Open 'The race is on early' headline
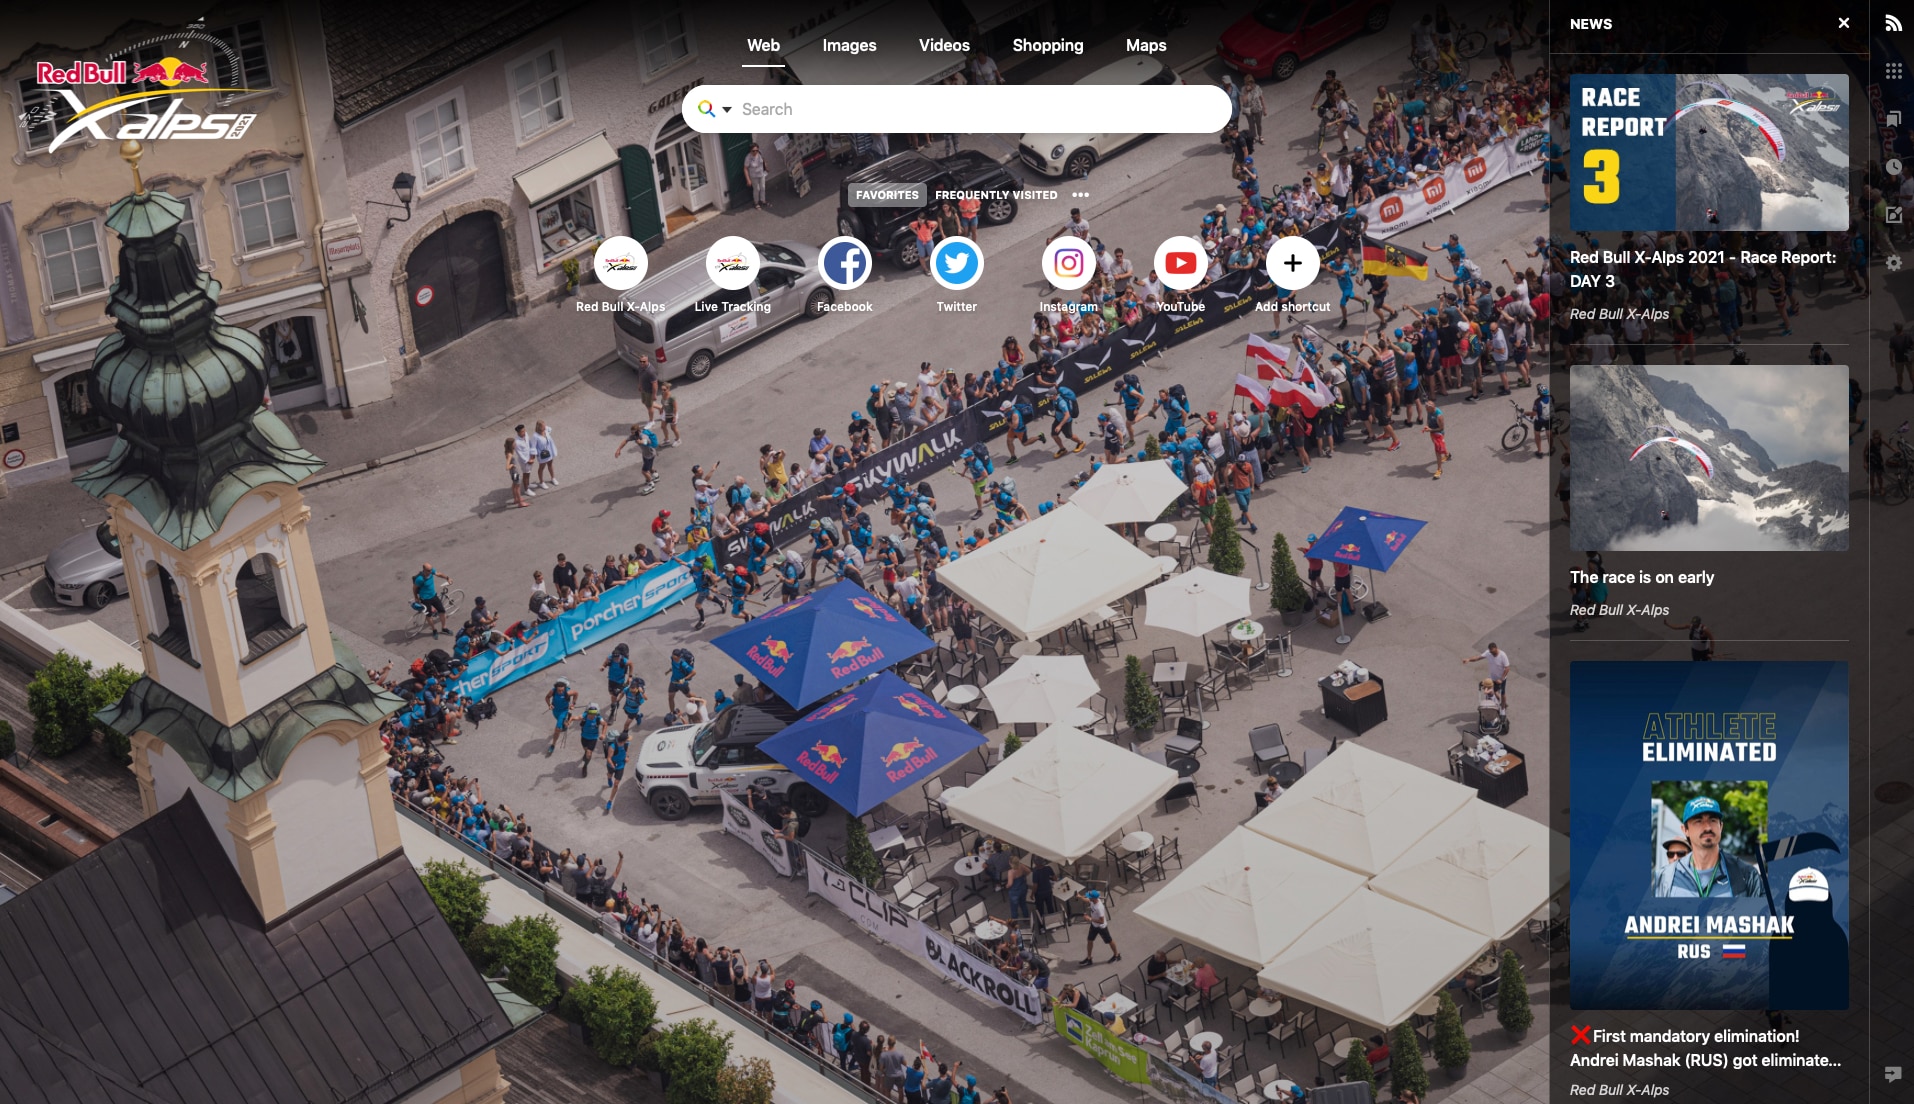 1642,577
